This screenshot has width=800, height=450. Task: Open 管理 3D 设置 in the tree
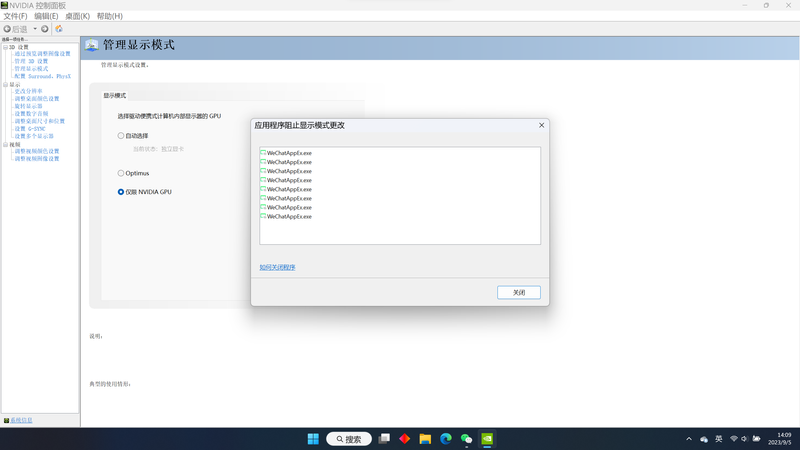click(31, 61)
